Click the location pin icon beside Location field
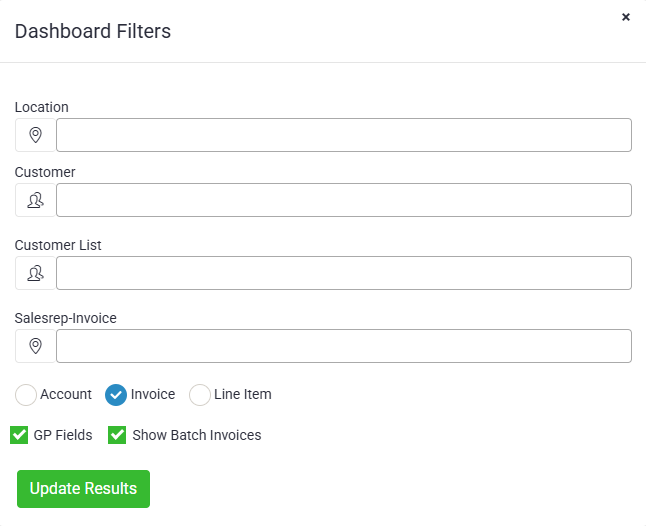The height and width of the screenshot is (526, 646). point(35,135)
